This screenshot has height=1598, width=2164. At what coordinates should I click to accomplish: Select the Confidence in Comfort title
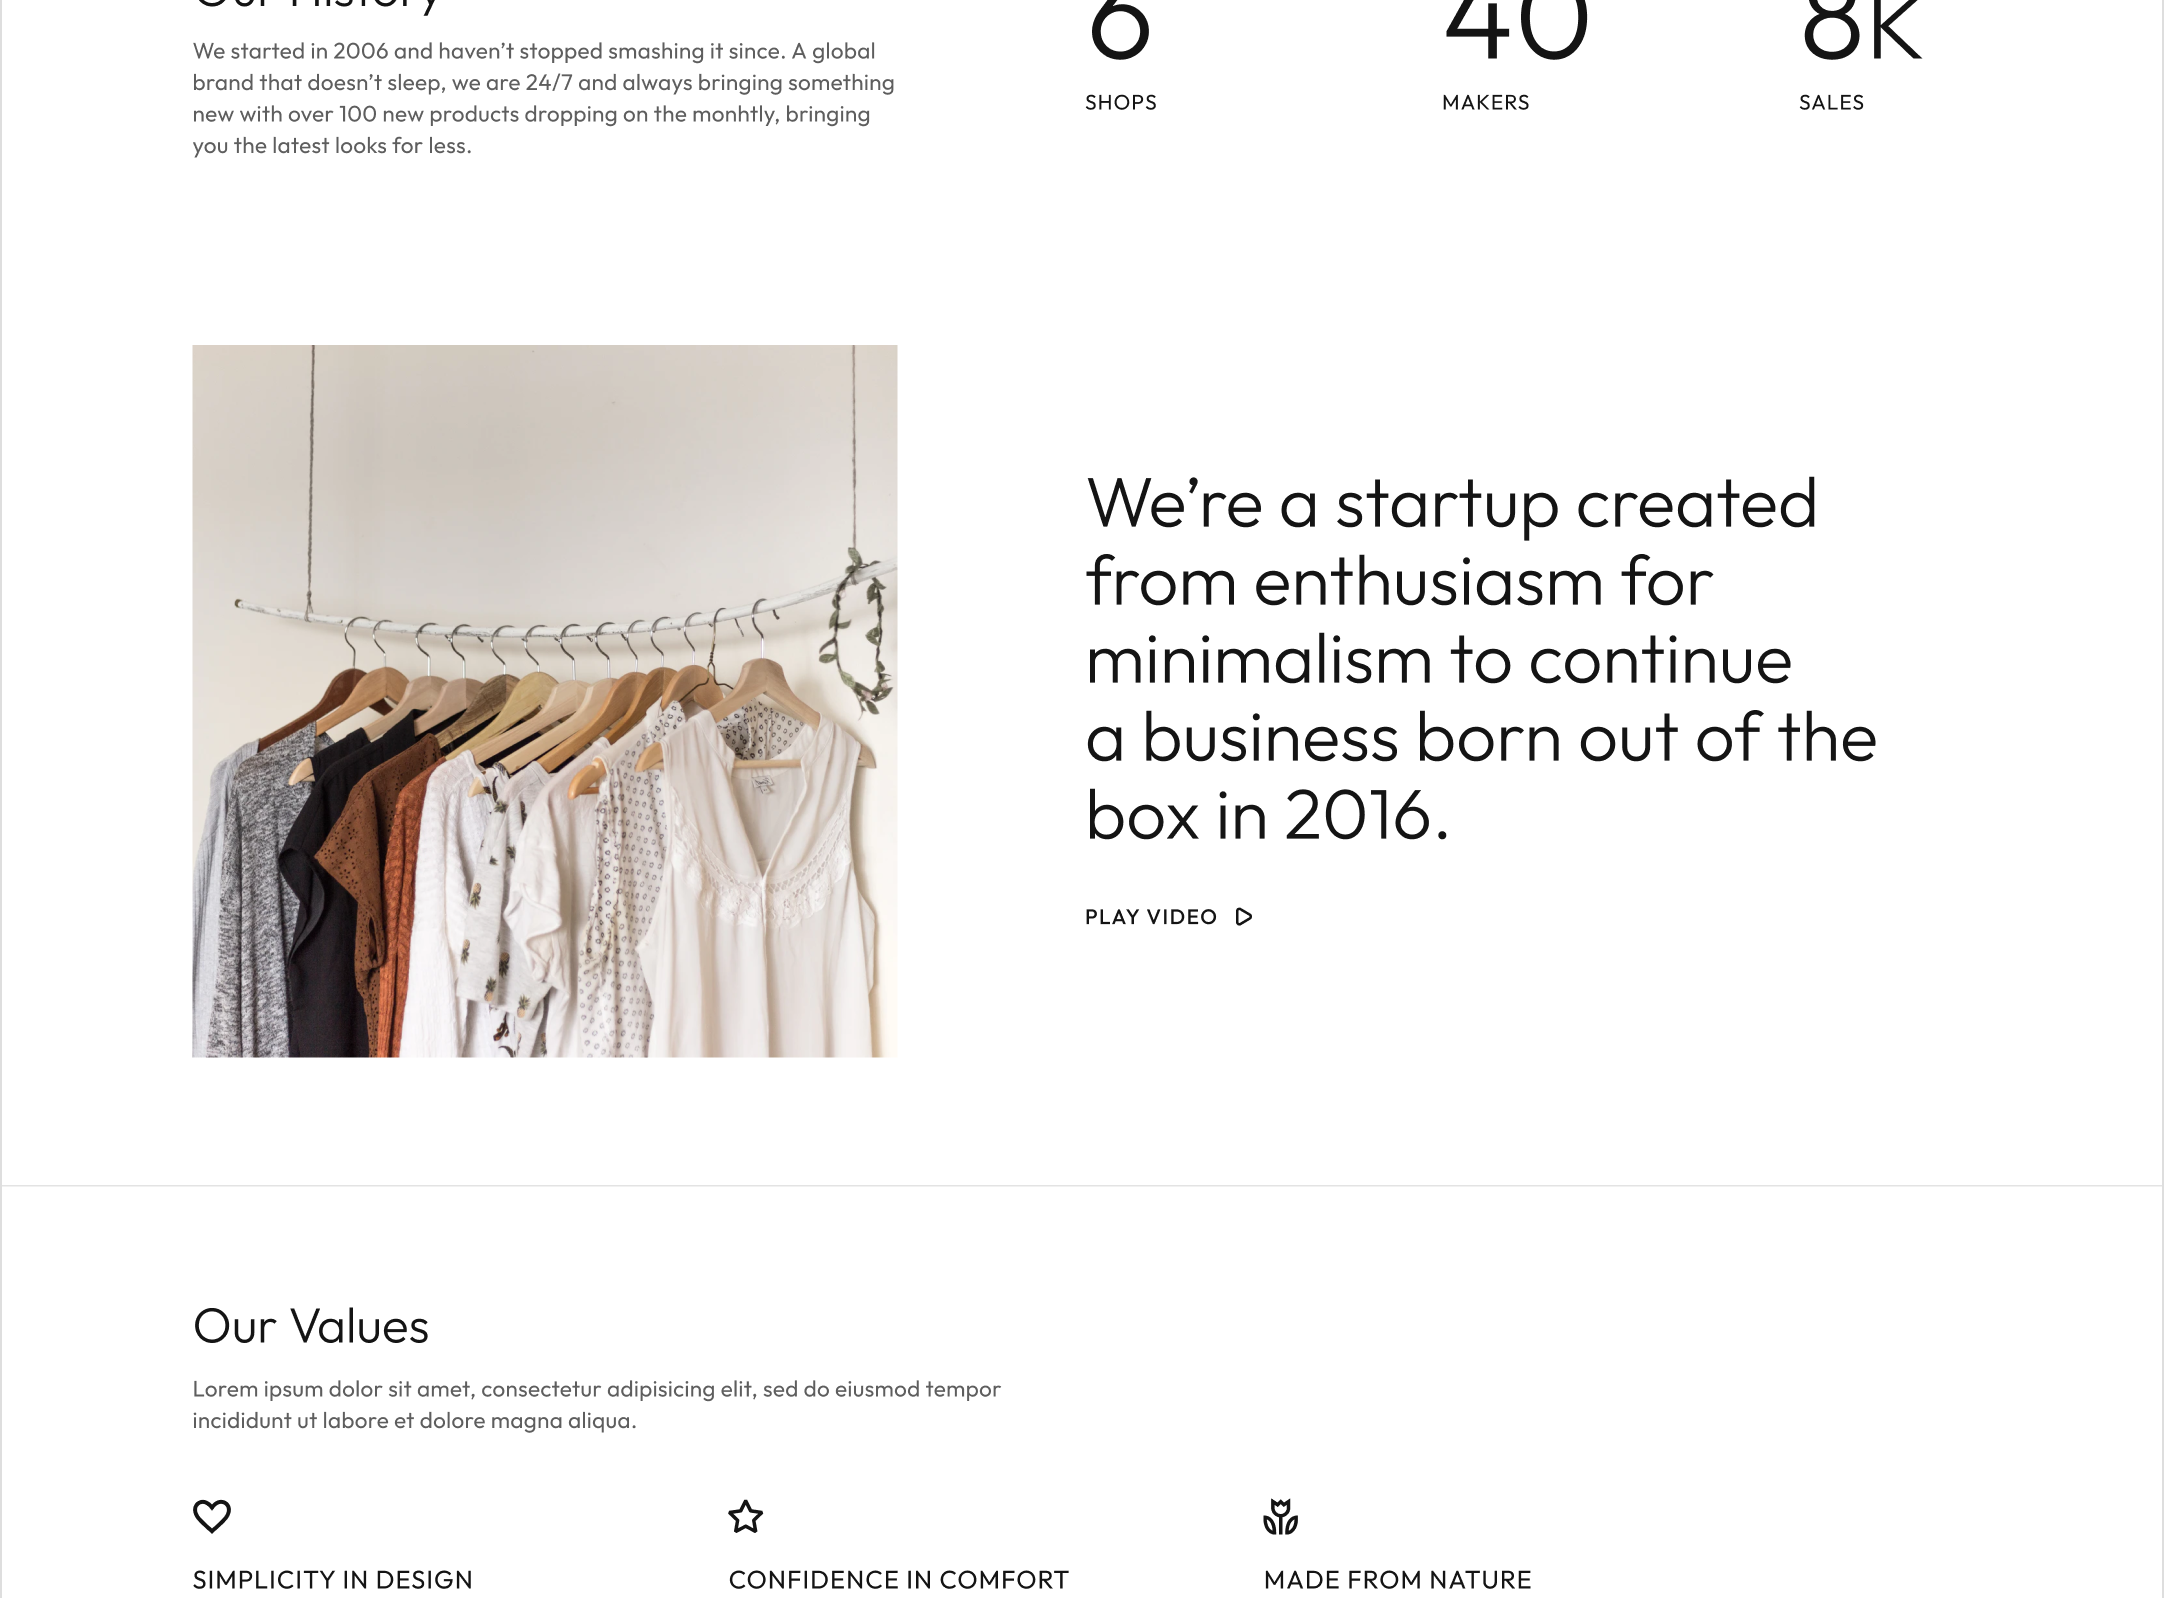[898, 1580]
